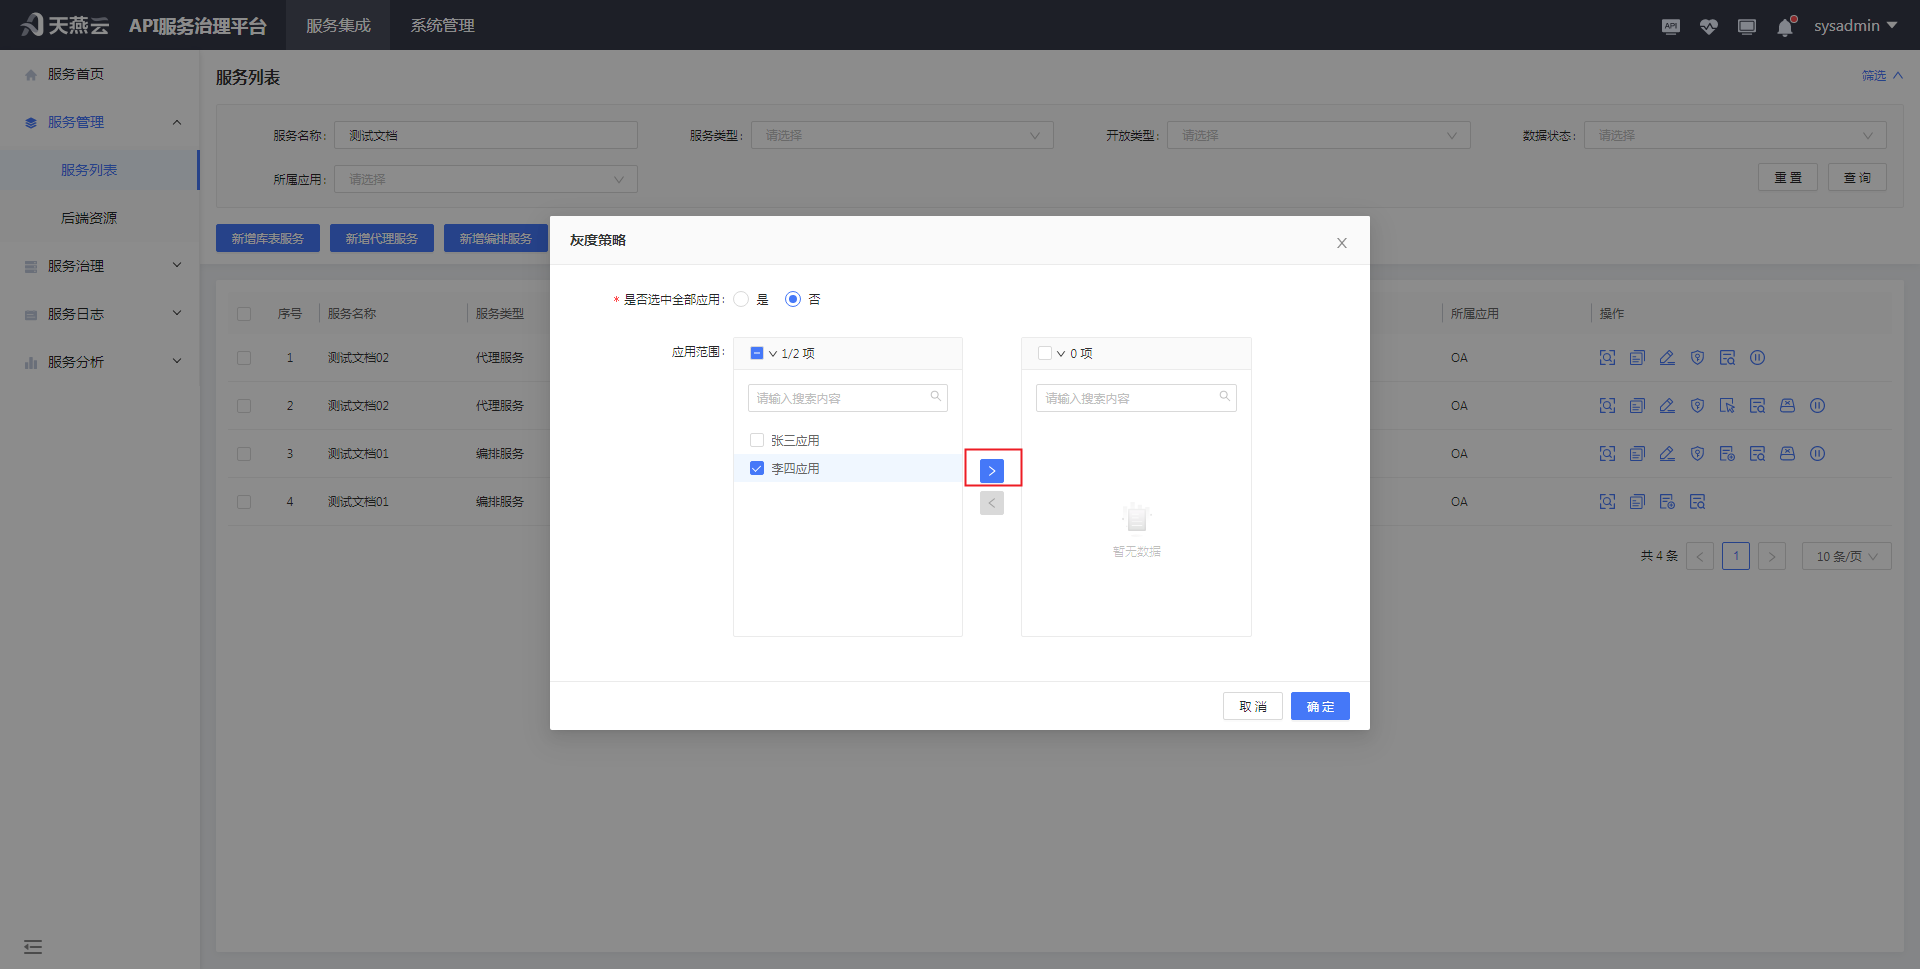The image size is (1920, 969).
Task: Open the 服务集成 top menu
Action: pyautogui.click(x=338, y=26)
